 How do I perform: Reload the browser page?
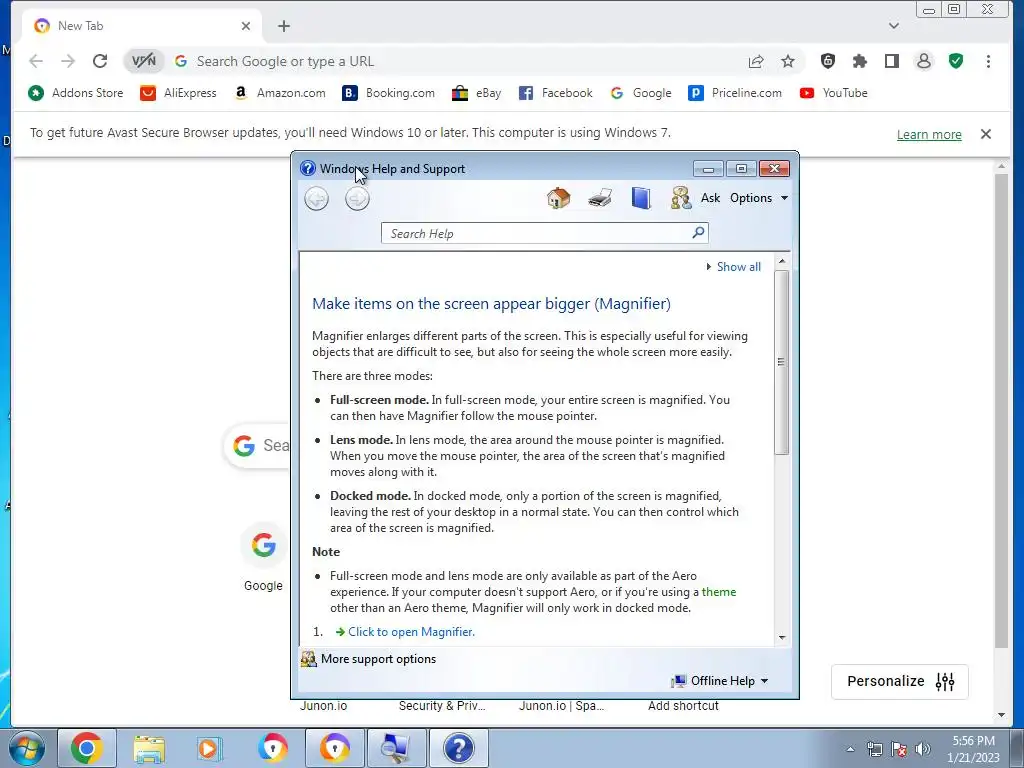click(100, 61)
